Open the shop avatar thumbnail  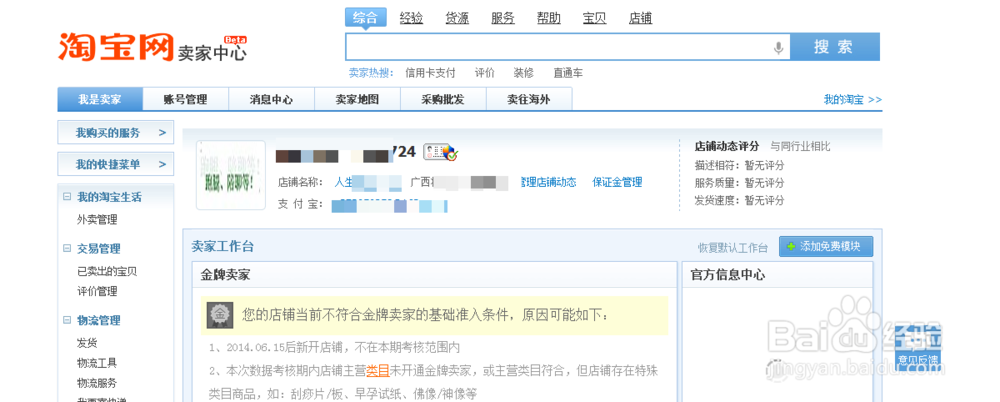231,175
